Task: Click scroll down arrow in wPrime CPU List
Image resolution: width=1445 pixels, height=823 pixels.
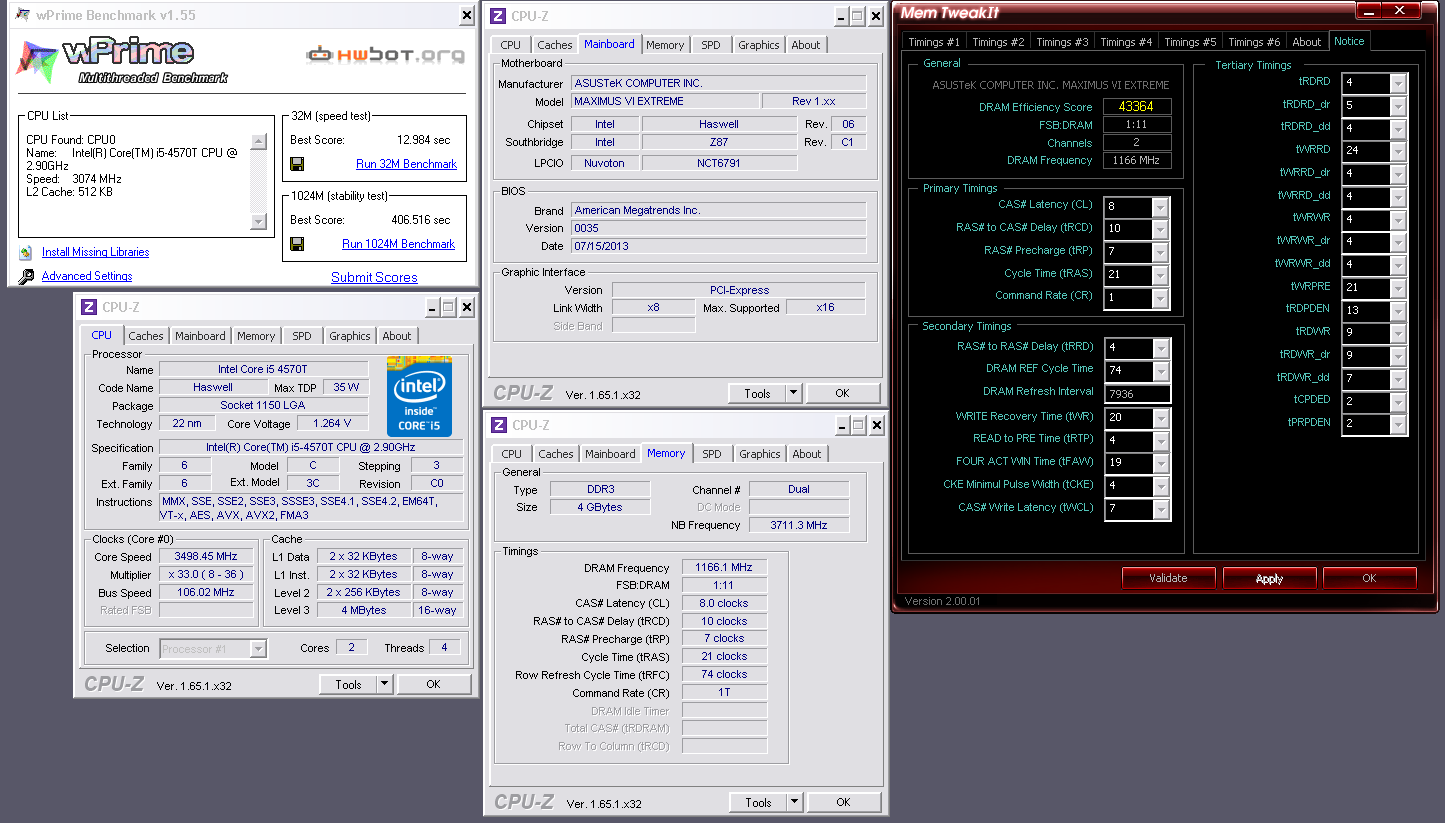Action: pyautogui.click(x=257, y=222)
